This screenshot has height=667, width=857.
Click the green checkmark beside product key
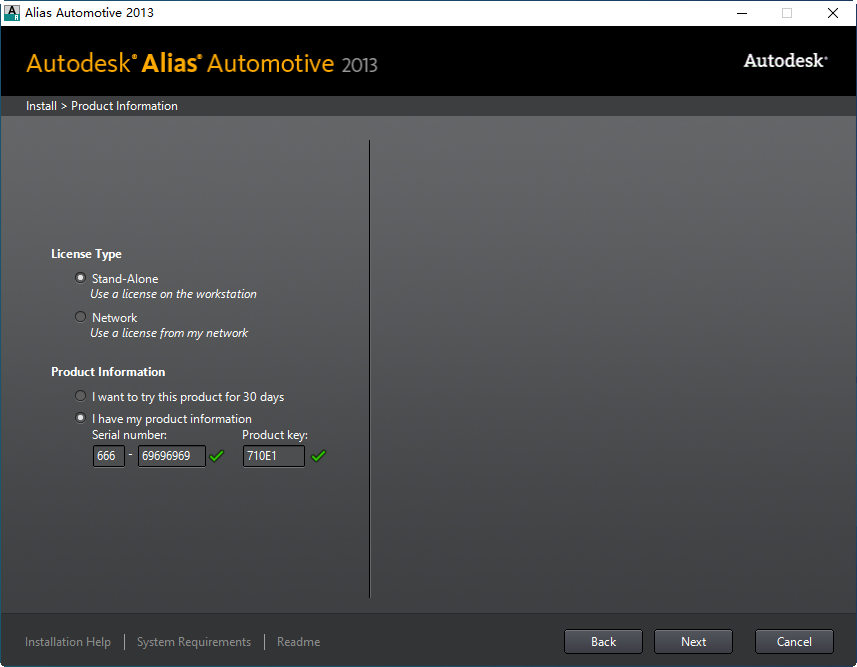point(319,455)
